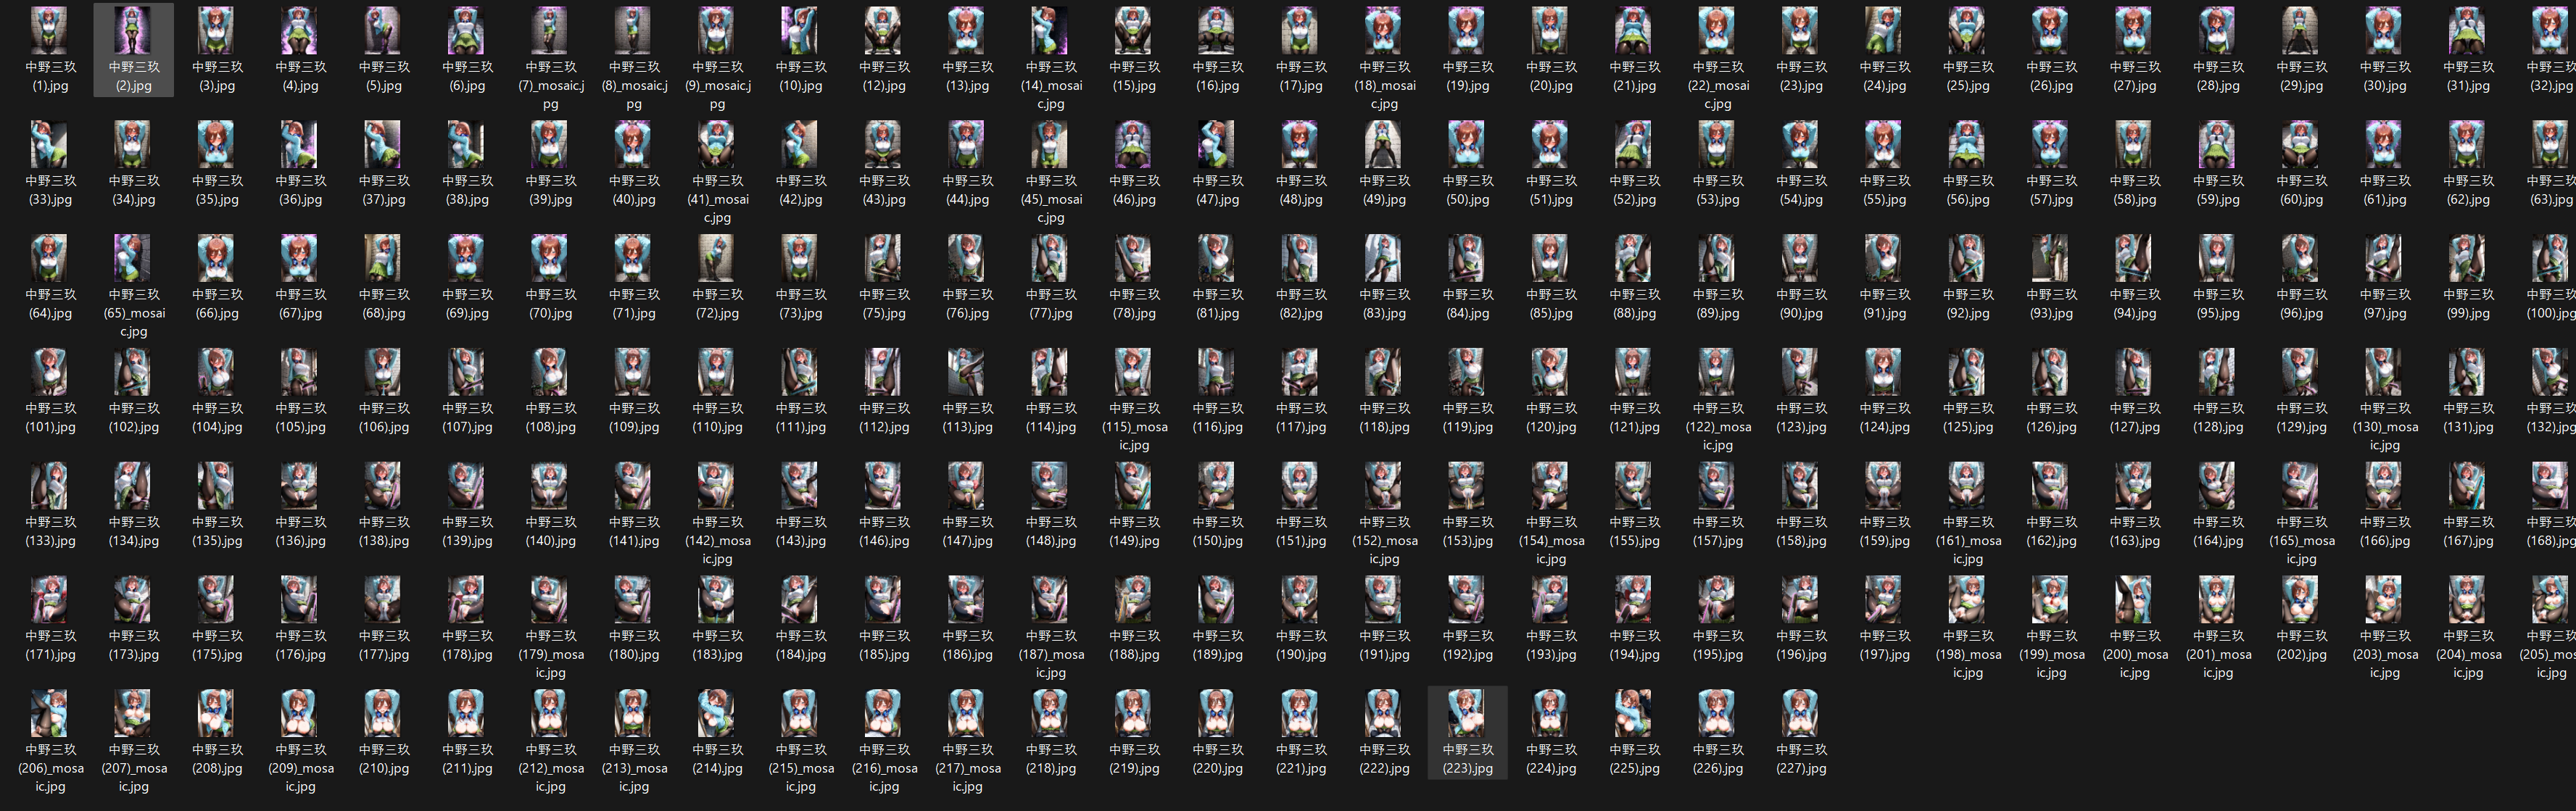Click the file name 中野三玖 (206)_mosaic.jpg
This screenshot has height=811, width=2576.
[x=50, y=768]
